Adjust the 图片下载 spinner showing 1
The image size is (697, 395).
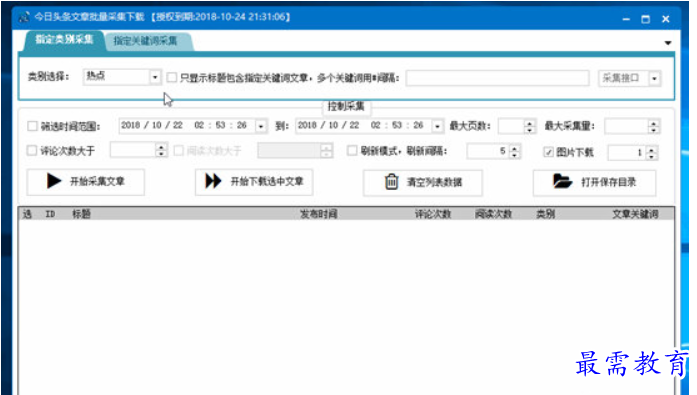[x=652, y=153]
